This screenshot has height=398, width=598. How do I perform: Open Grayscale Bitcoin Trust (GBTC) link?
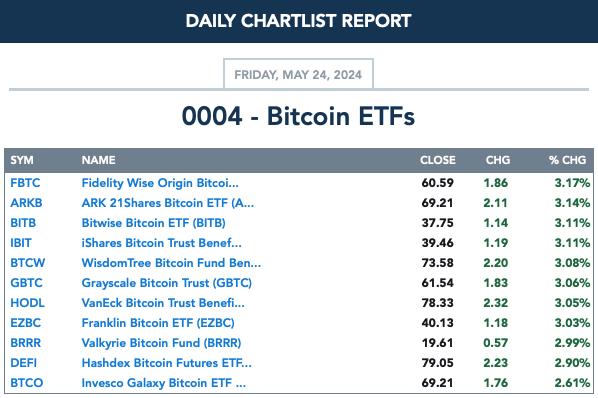click(167, 283)
